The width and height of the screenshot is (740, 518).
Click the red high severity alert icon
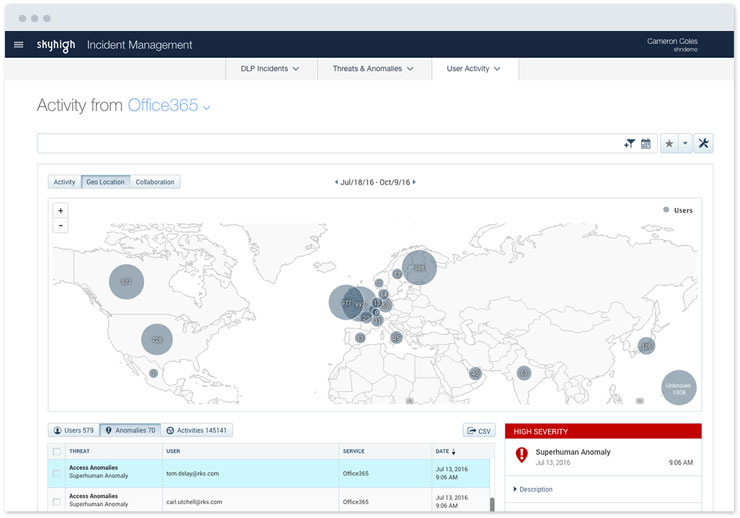coord(521,455)
